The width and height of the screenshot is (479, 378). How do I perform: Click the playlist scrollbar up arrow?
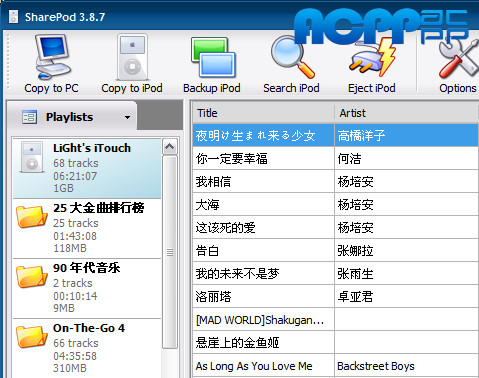170,147
